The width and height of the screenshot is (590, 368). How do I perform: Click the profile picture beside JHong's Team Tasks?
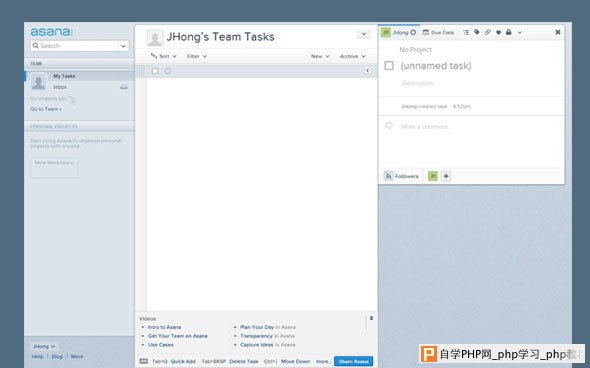155,38
